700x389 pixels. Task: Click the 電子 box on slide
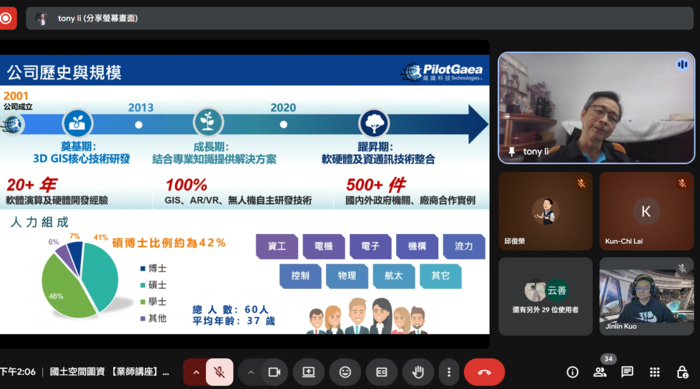[x=371, y=247]
